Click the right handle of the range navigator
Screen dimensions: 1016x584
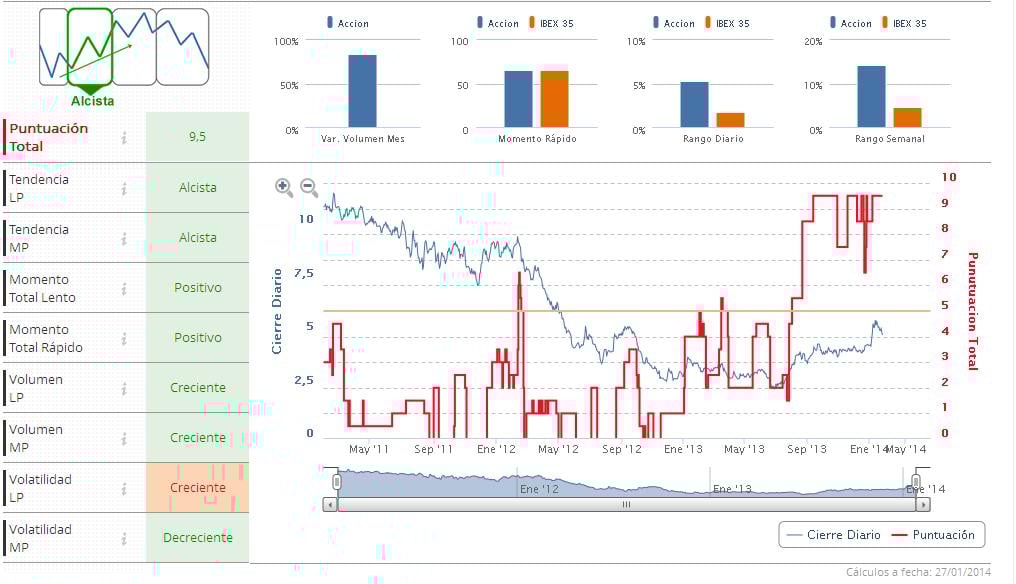click(916, 482)
